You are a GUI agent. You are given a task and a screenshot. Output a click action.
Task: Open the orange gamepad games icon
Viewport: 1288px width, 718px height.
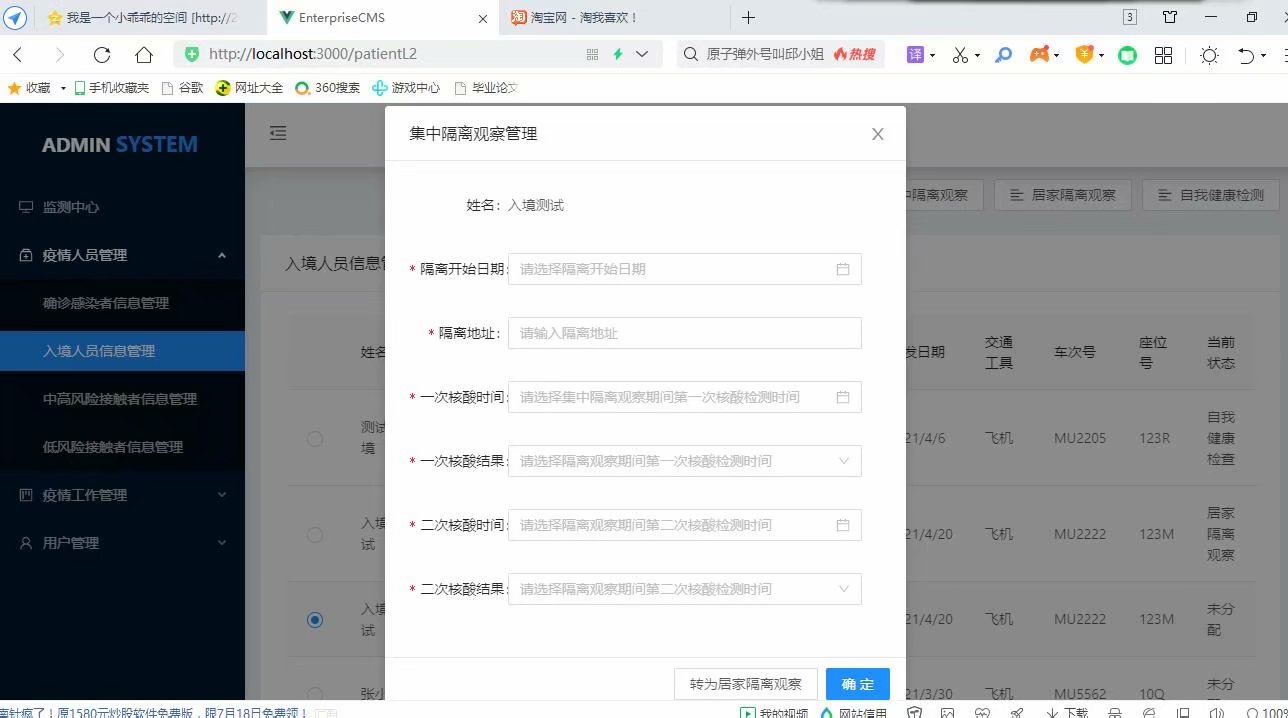[1040, 55]
